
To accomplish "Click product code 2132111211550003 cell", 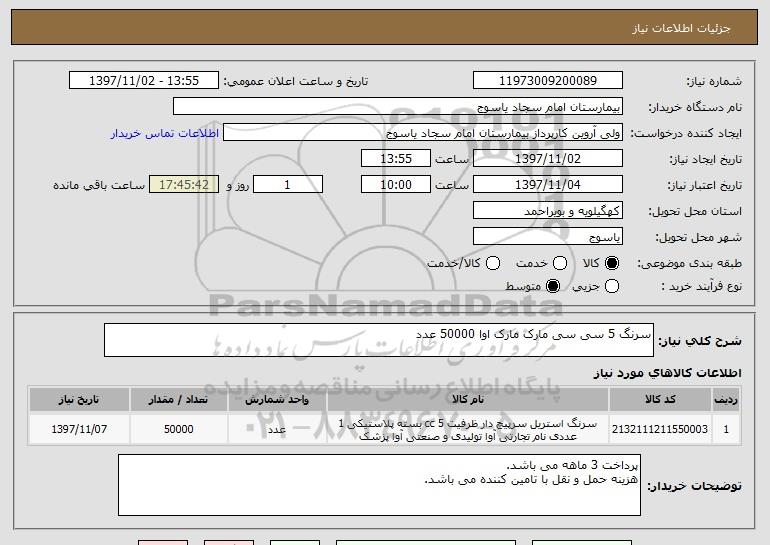I will point(660,429).
